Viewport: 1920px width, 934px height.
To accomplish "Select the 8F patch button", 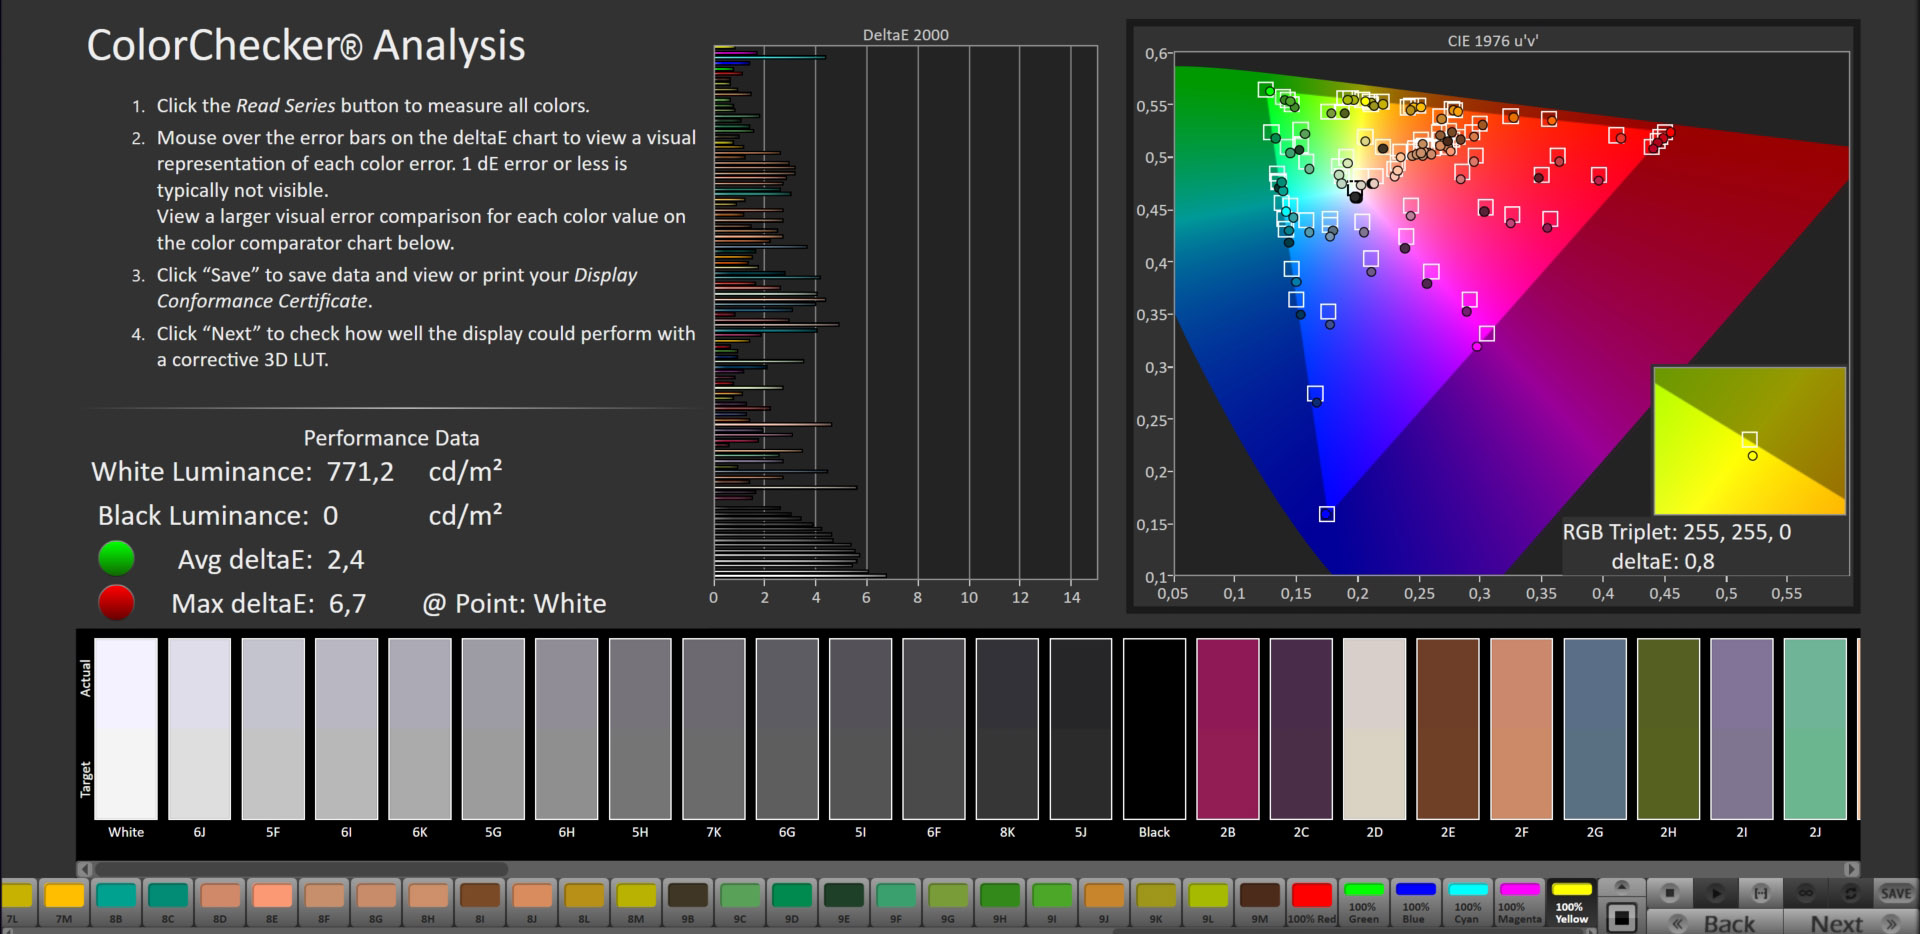I will click(323, 902).
